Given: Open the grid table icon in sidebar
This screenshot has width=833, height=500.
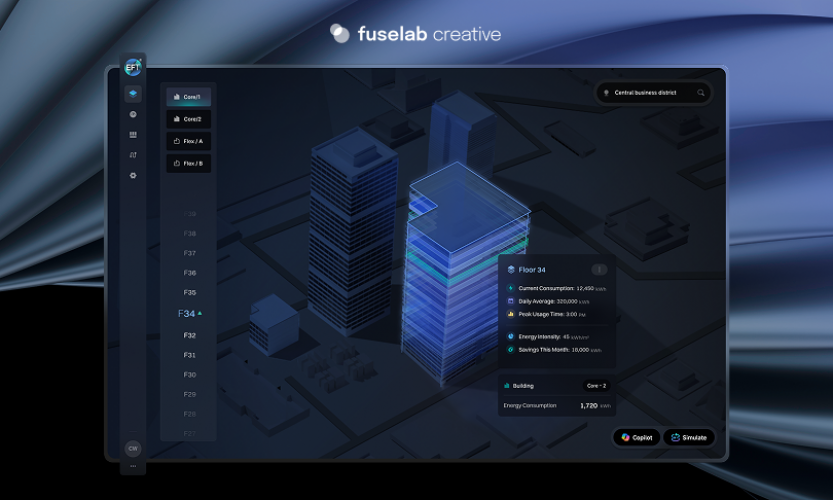Looking at the screenshot, I should [x=133, y=134].
